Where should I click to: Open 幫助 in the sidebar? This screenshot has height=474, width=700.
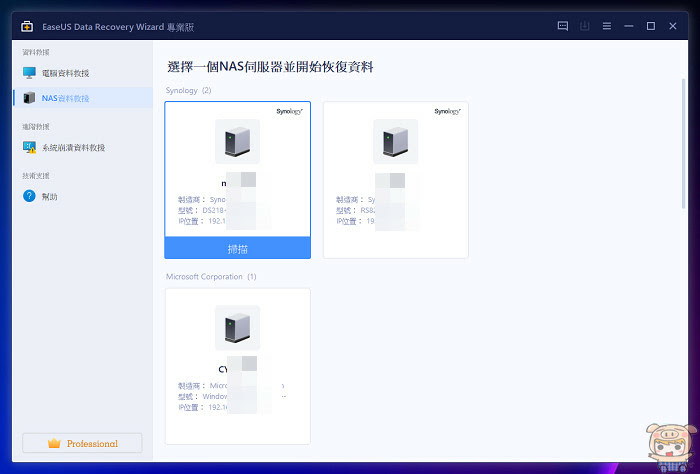[83, 196]
